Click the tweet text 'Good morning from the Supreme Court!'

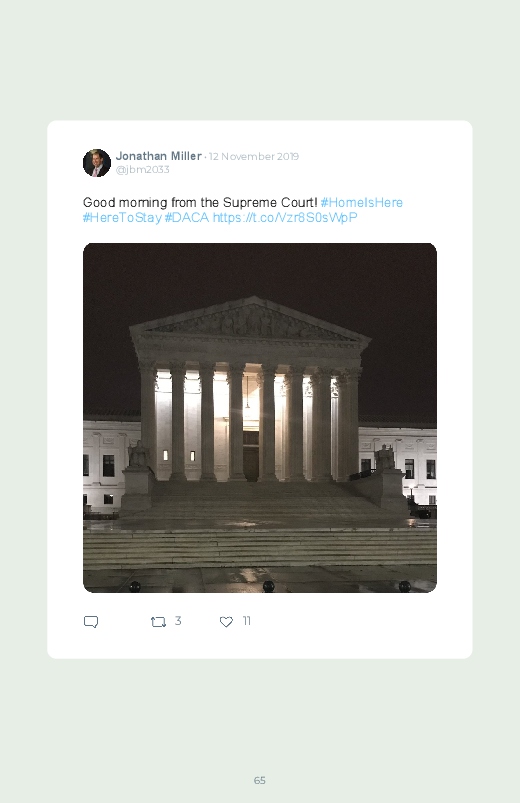click(x=200, y=203)
